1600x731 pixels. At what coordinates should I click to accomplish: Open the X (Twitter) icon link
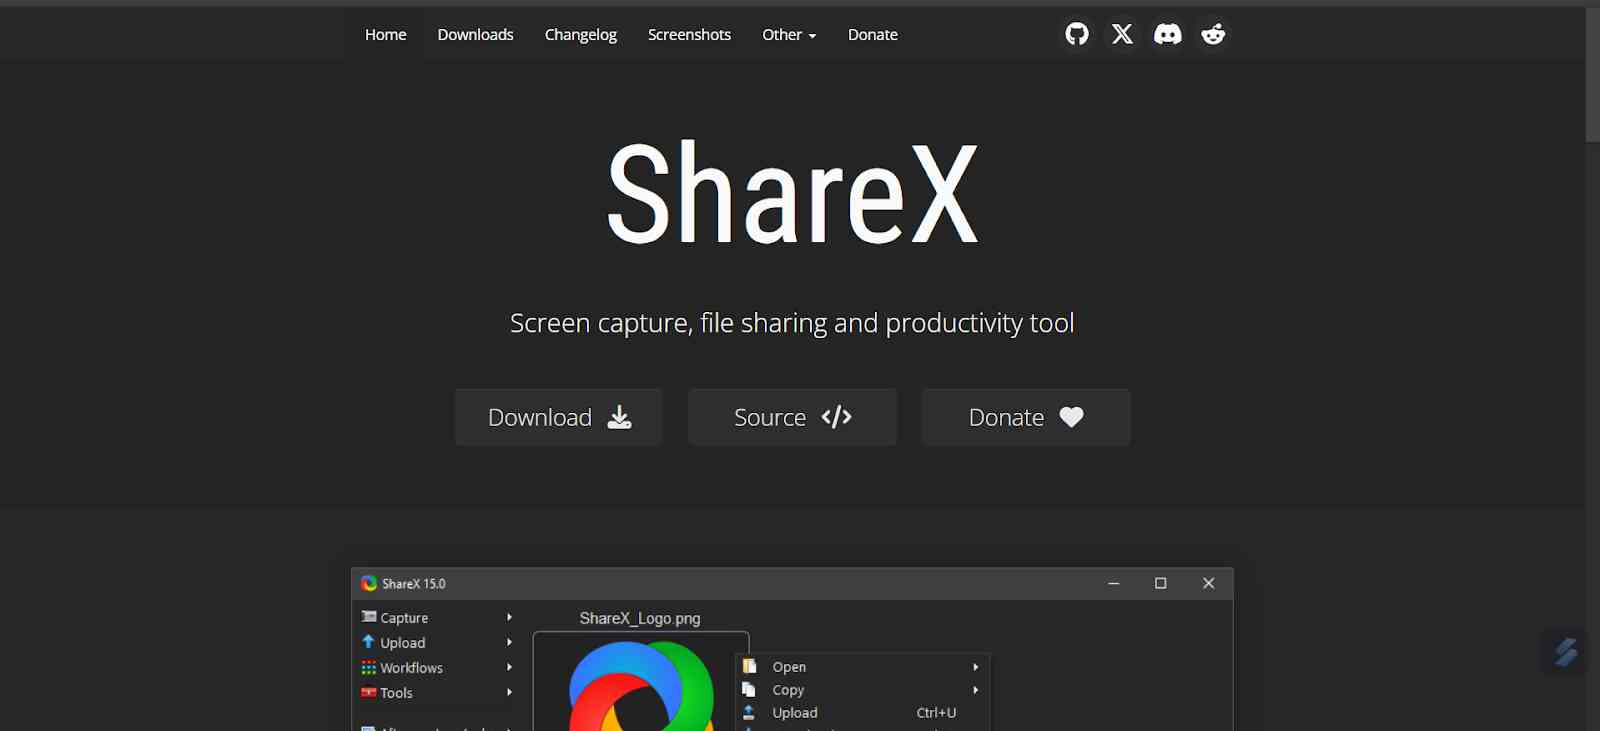pyautogui.click(x=1122, y=34)
